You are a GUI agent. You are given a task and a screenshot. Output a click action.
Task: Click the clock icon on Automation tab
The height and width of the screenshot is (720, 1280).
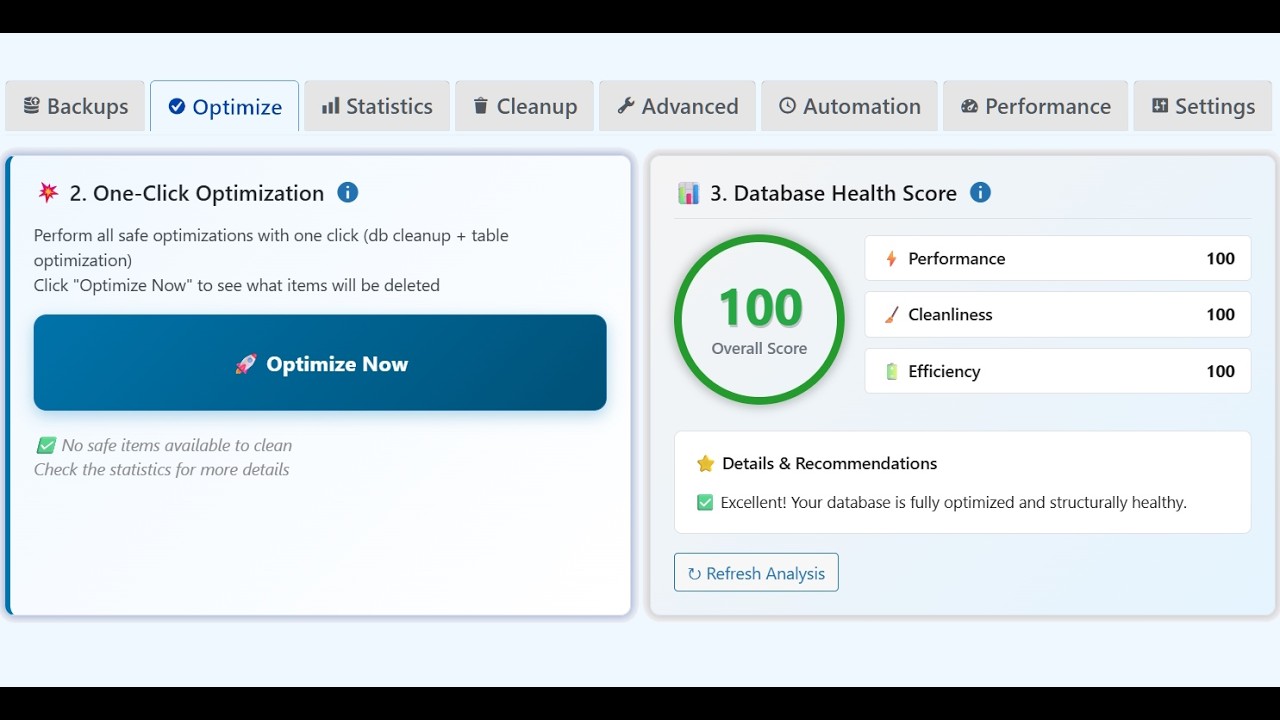[787, 105]
